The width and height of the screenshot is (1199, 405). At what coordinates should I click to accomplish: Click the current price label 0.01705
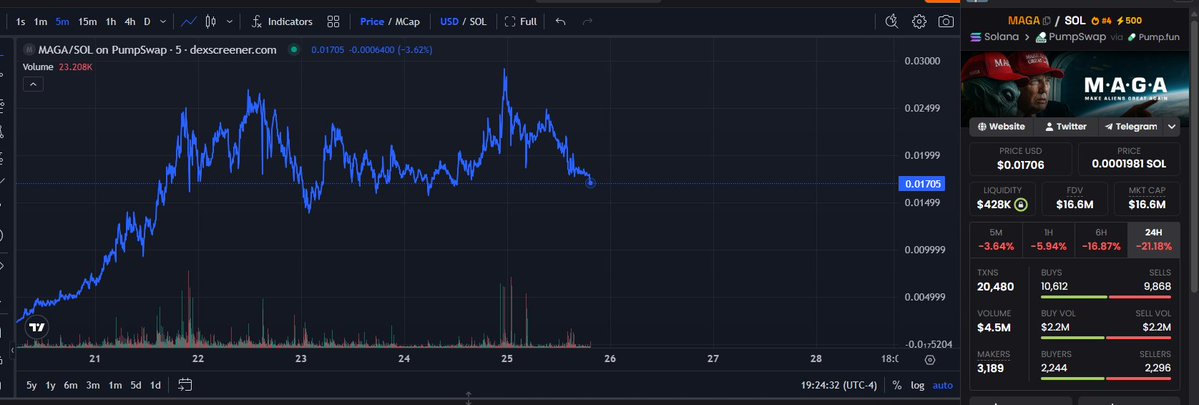point(922,183)
